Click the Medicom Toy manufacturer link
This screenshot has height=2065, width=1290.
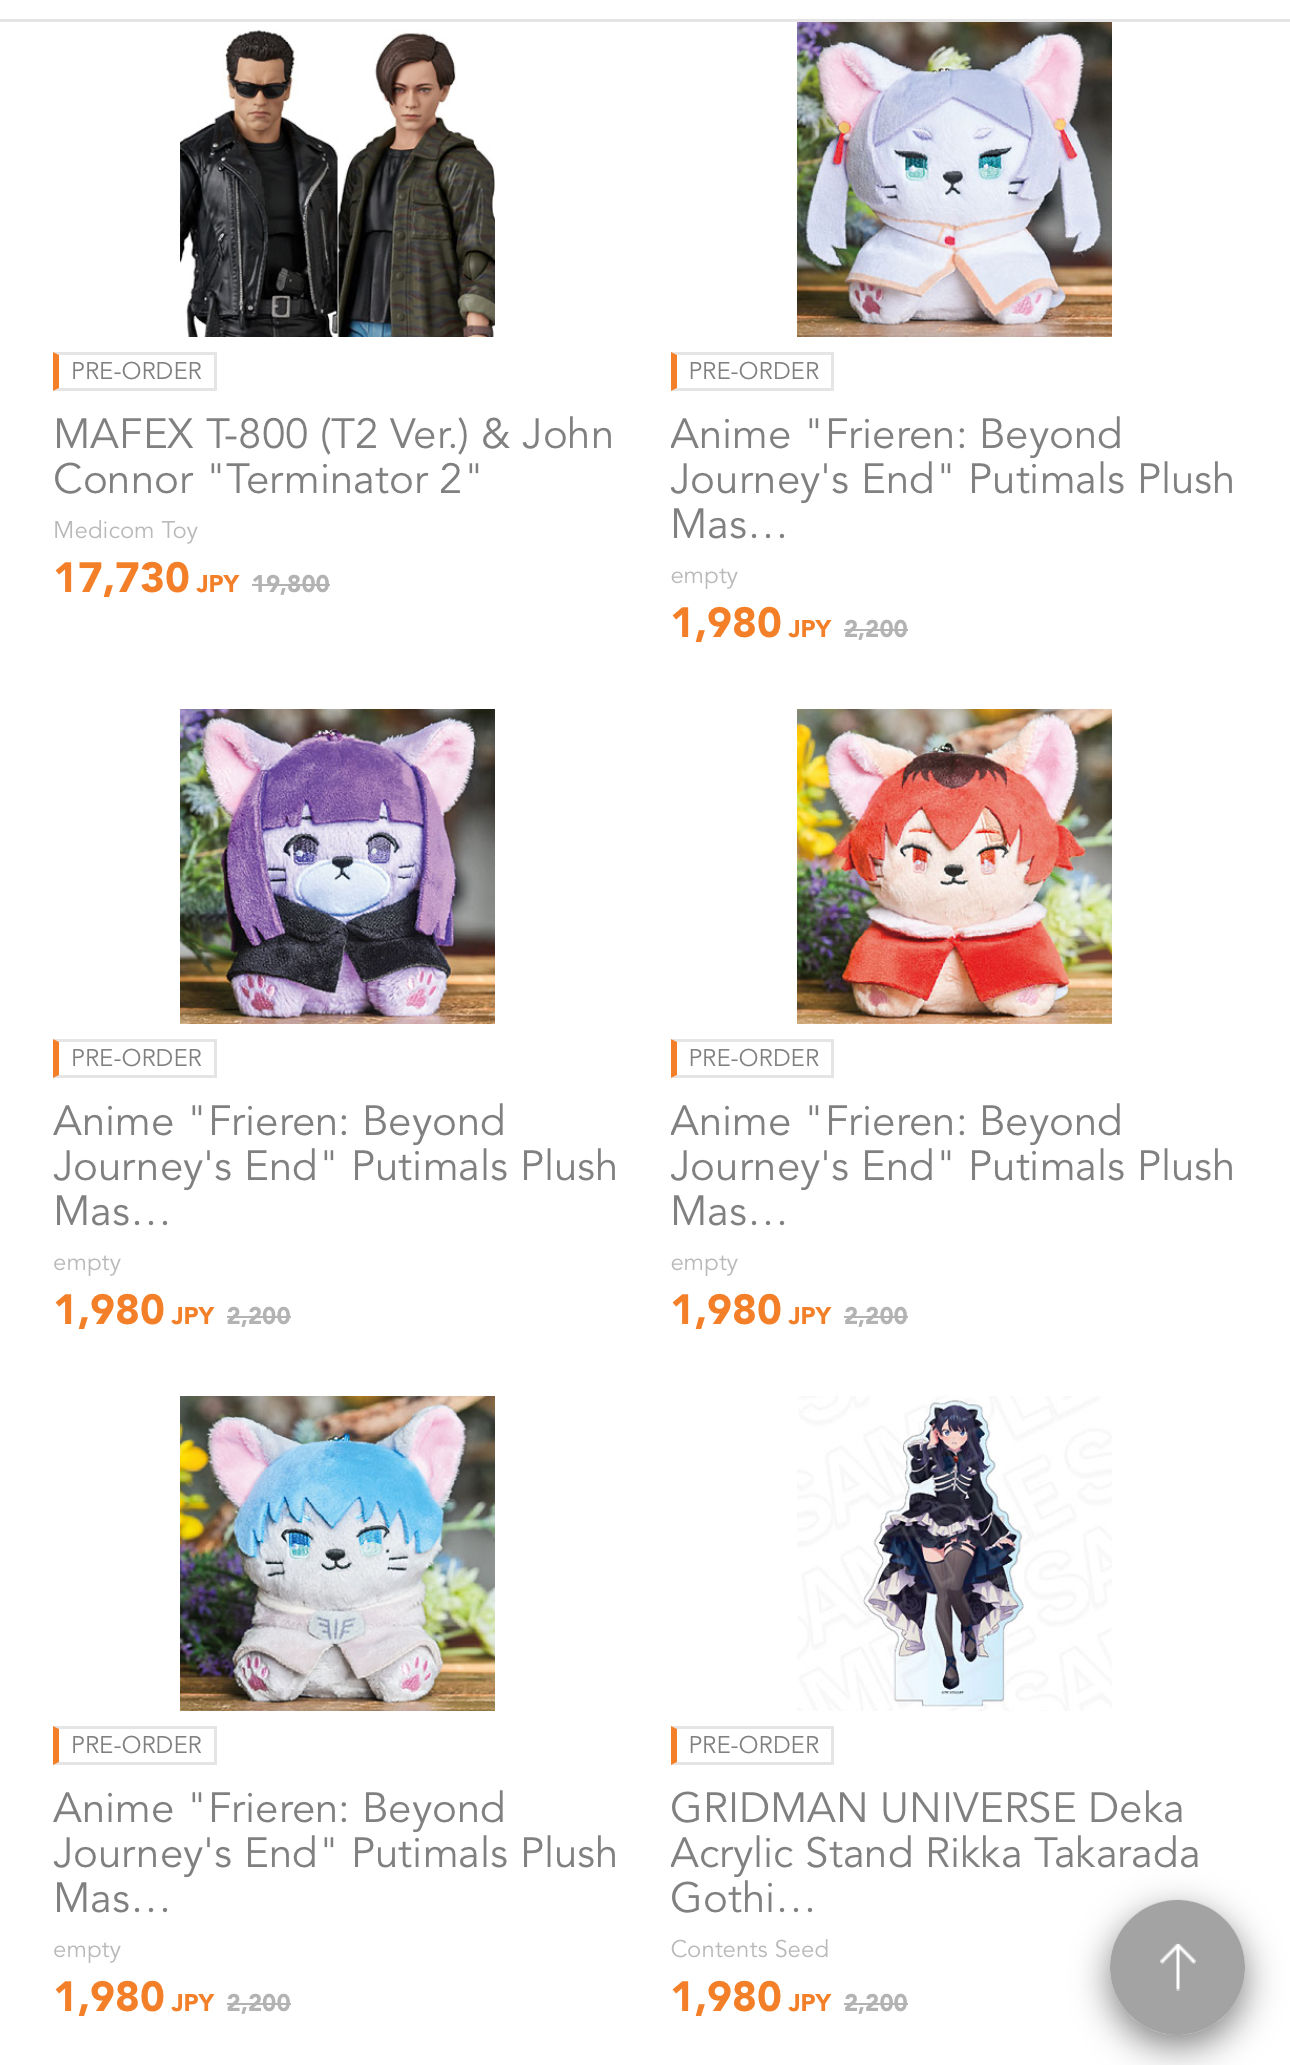[x=126, y=530]
